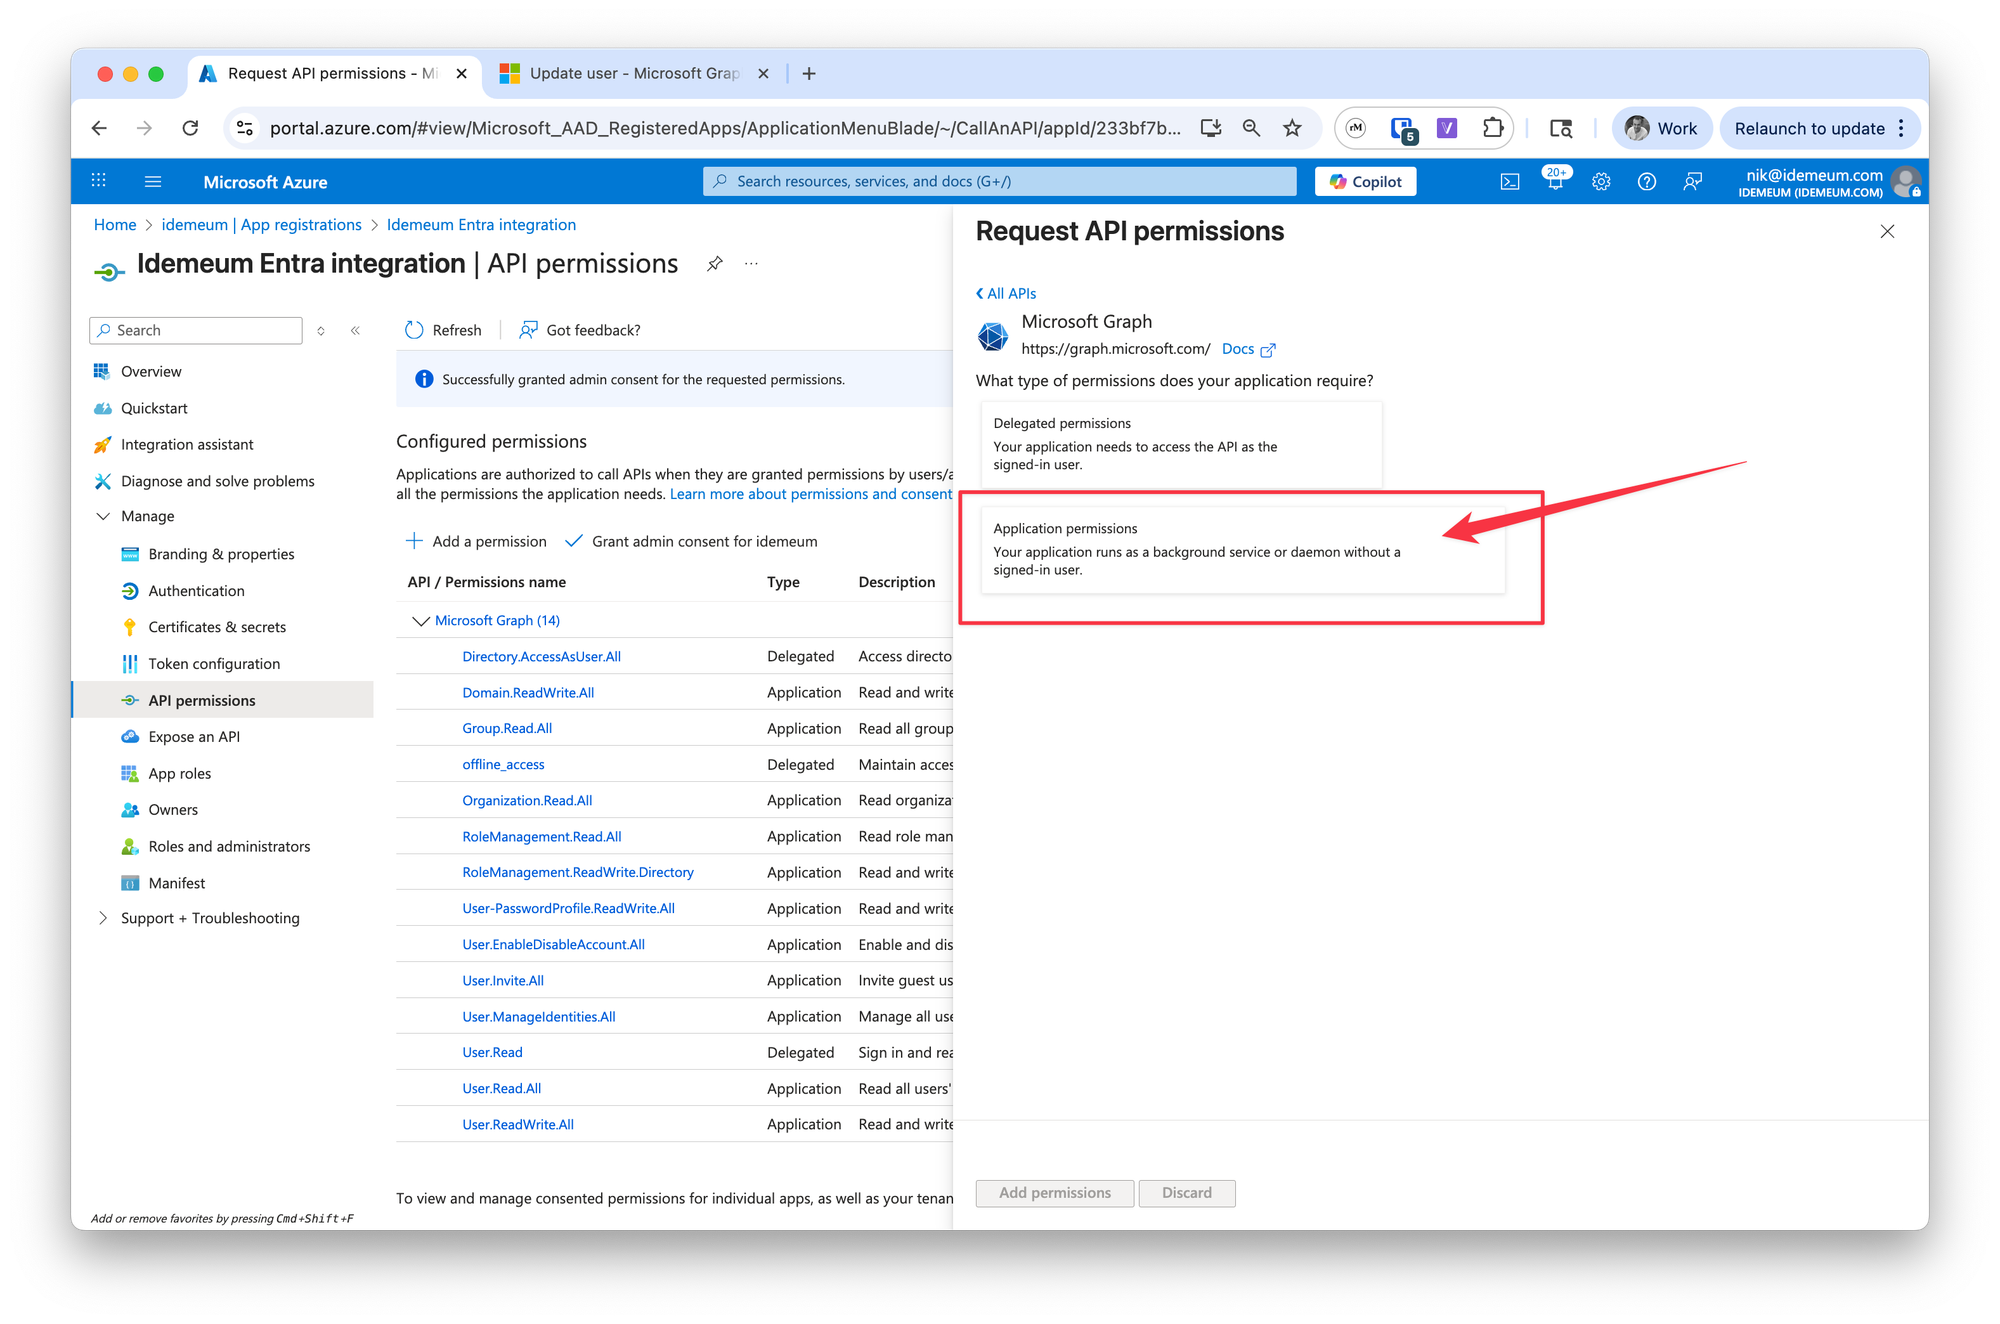Click idemeum | App registrations breadcrumb

click(x=262, y=225)
